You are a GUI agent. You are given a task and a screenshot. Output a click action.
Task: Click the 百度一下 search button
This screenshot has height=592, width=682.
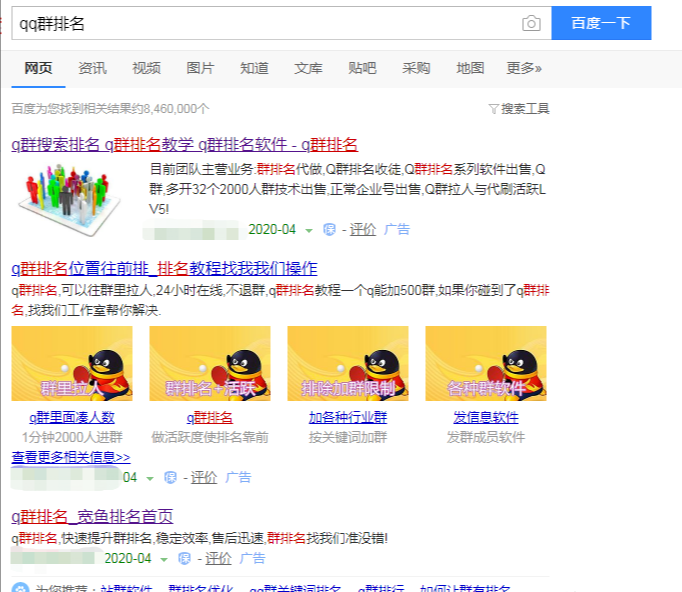pyautogui.click(x=601, y=23)
